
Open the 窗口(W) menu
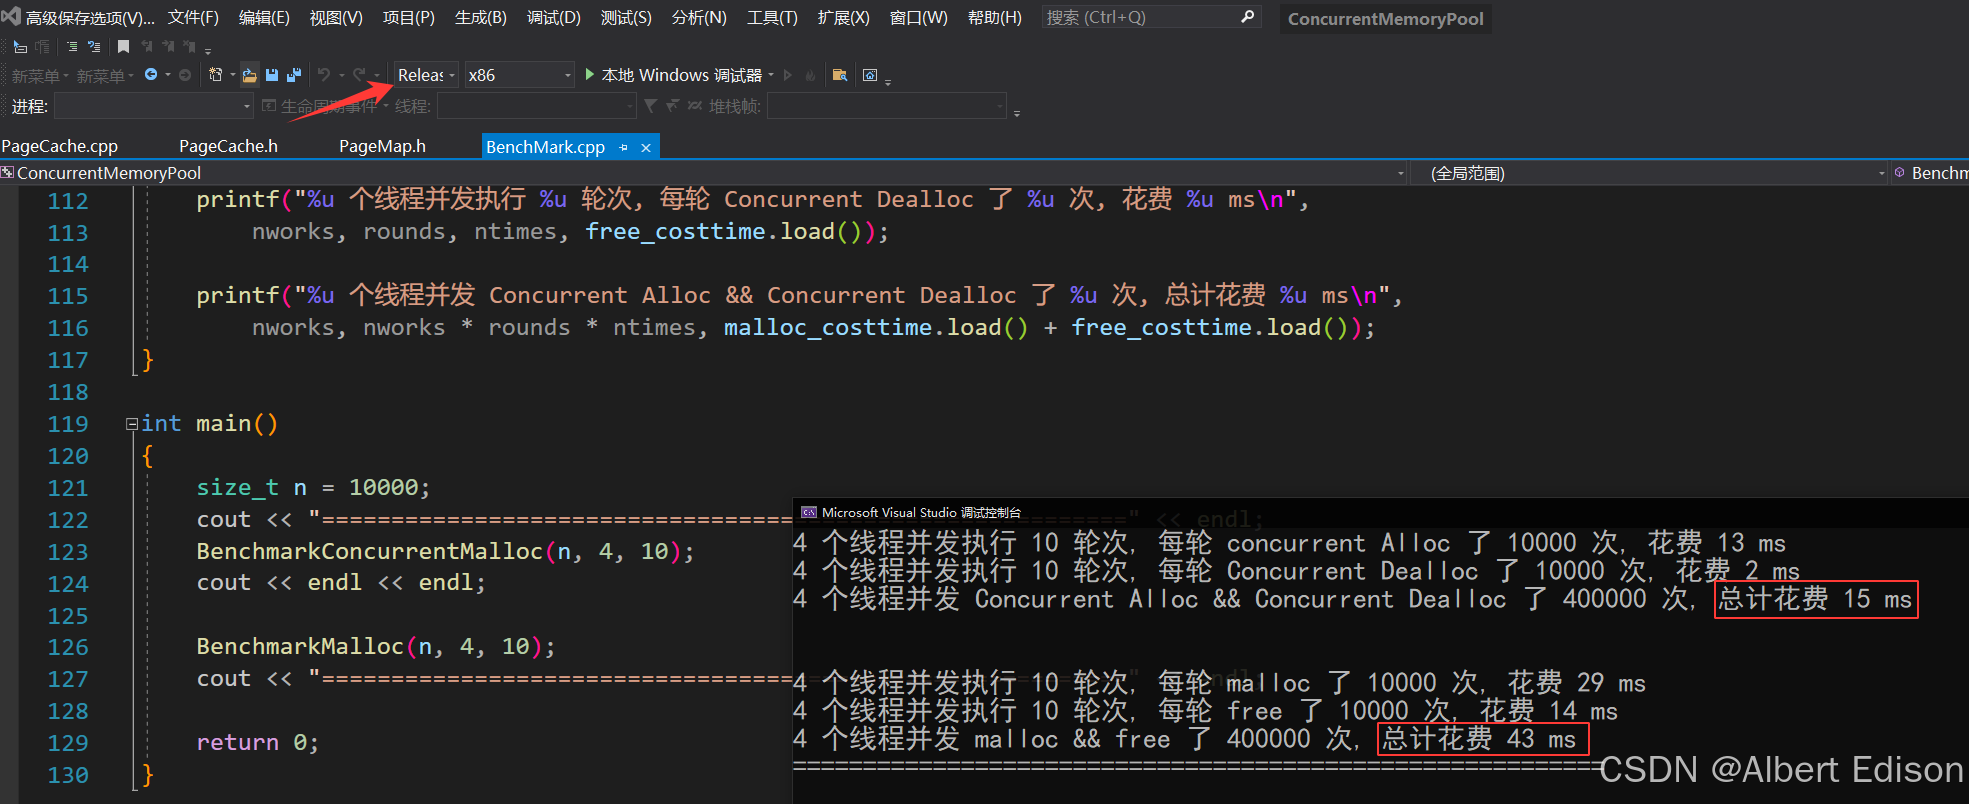pos(918,17)
